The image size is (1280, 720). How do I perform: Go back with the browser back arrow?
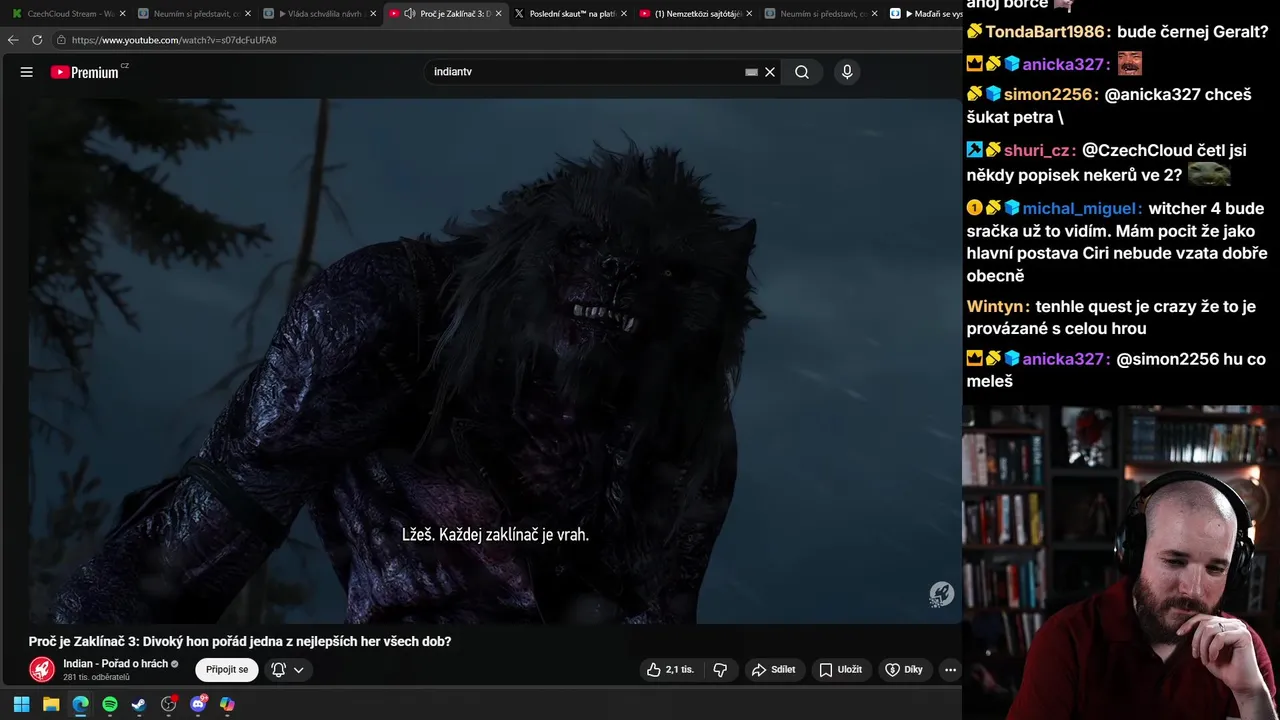13,40
